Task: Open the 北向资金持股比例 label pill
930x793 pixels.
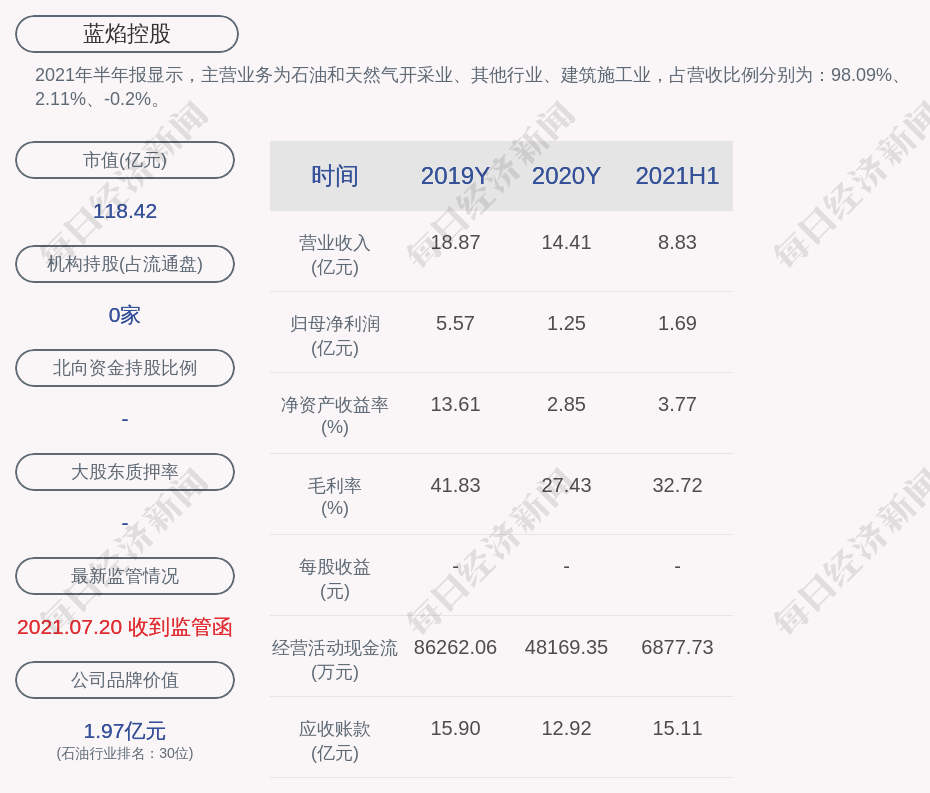Action: 125,368
